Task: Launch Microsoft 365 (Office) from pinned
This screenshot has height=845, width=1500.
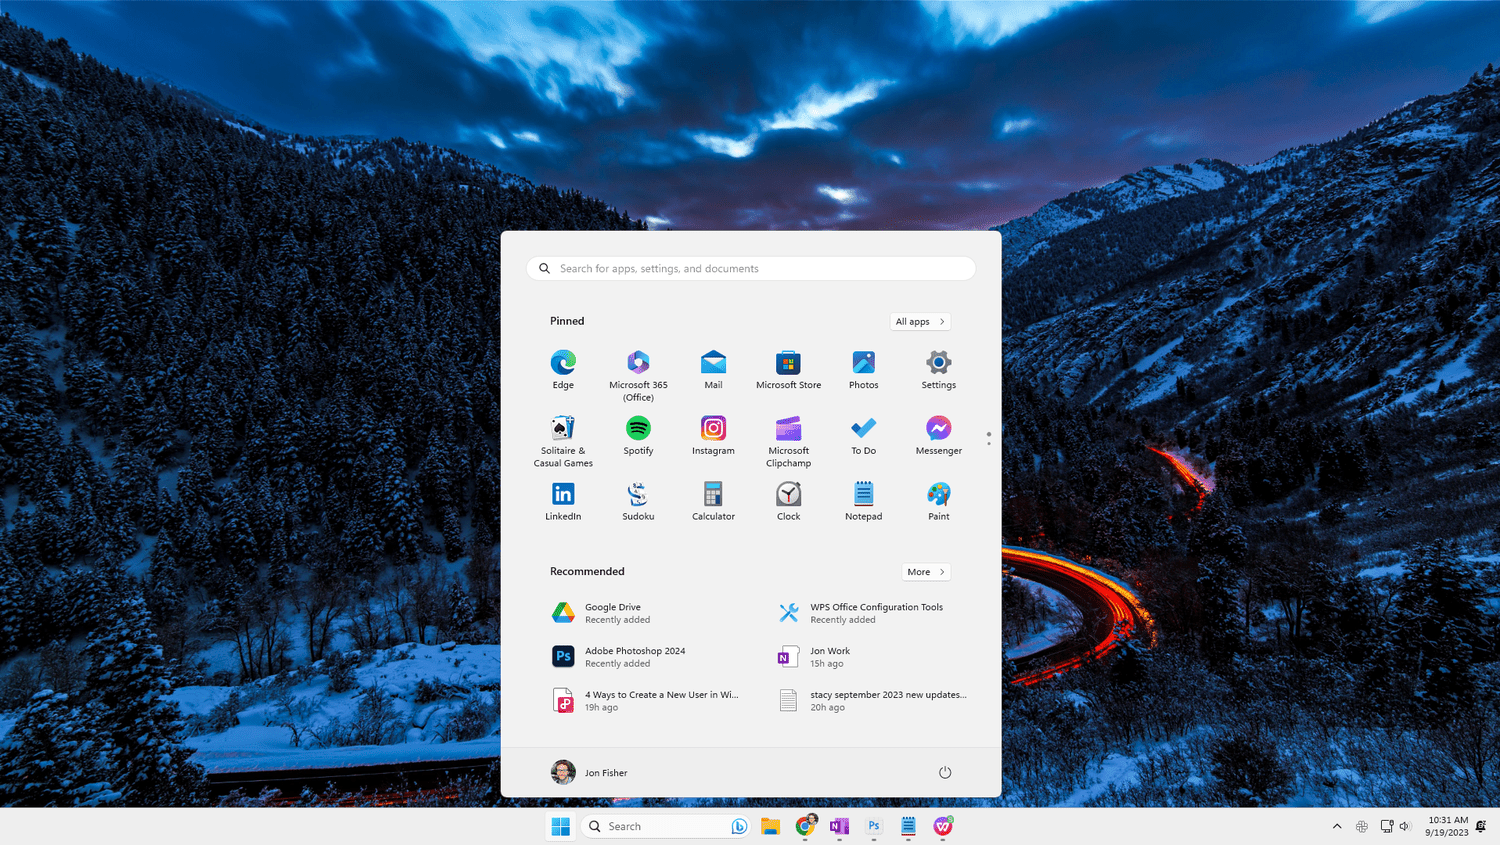Action: [x=638, y=376]
